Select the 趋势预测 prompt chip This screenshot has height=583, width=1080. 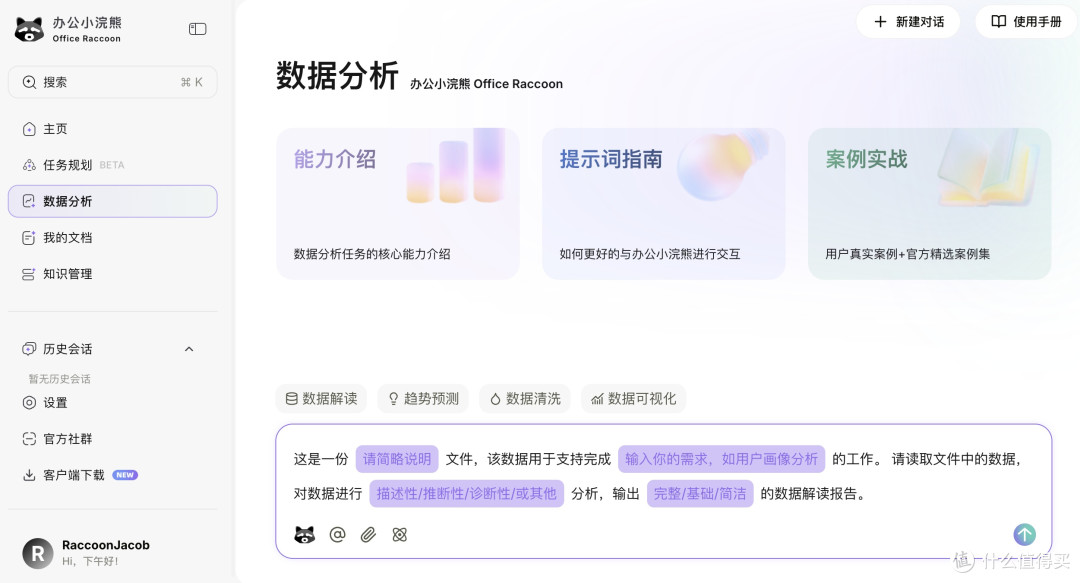[423, 398]
